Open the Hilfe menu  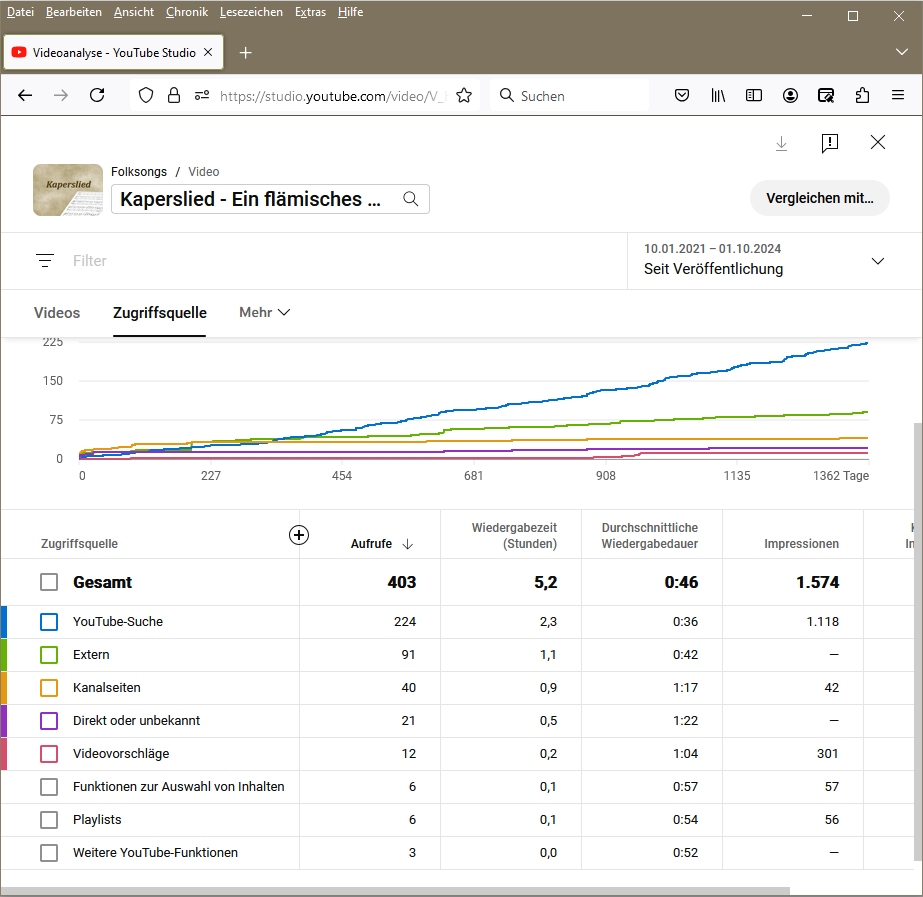pos(350,12)
